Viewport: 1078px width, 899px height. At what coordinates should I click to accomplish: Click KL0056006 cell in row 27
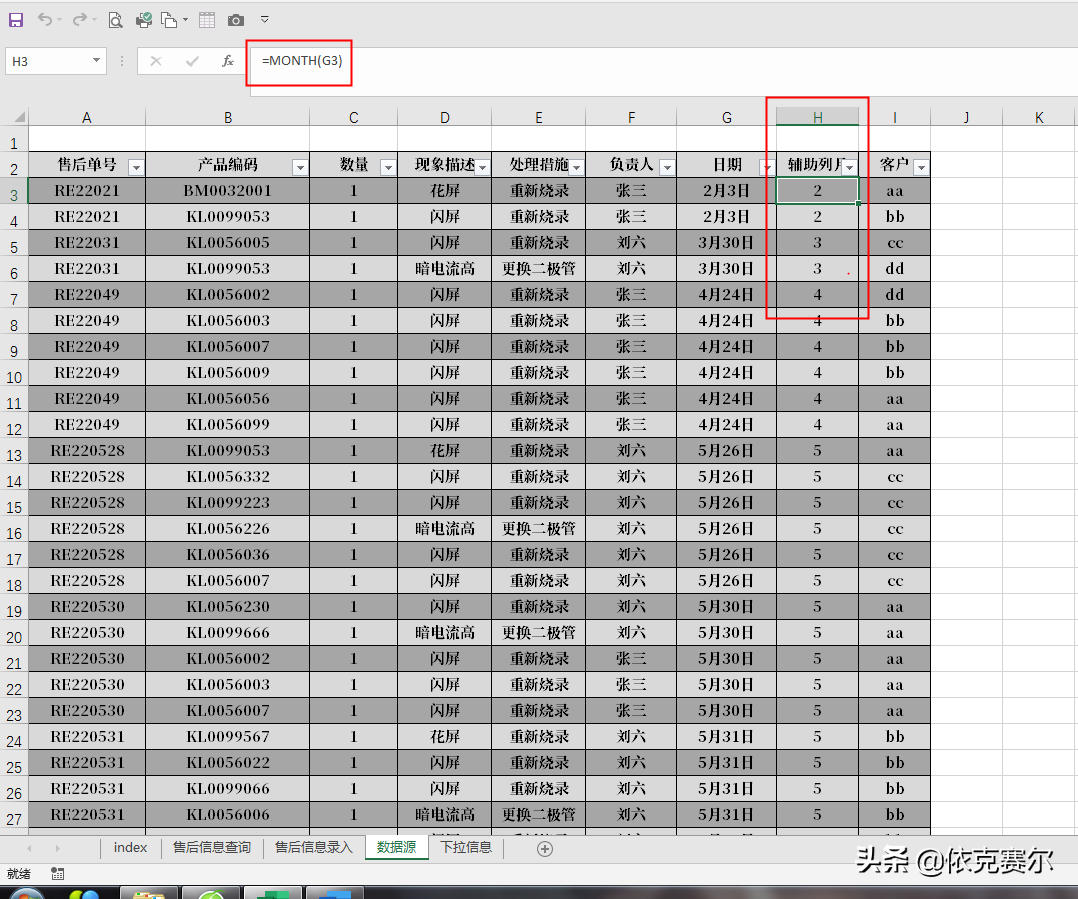click(228, 814)
